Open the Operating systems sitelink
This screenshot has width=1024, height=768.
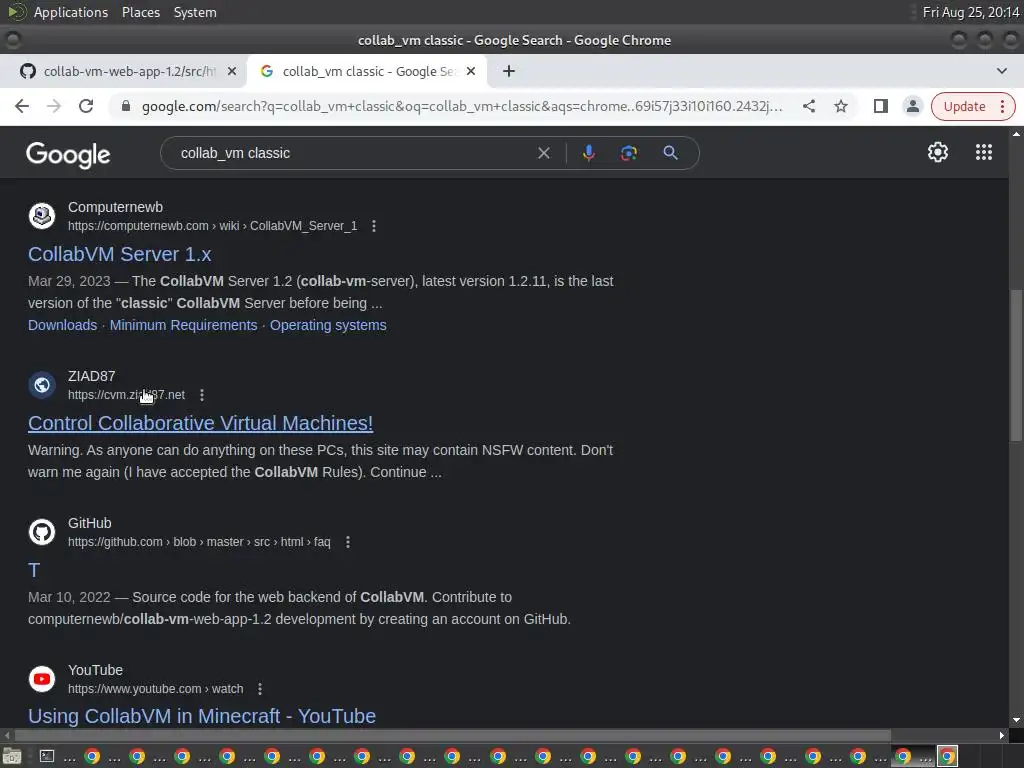pyautogui.click(x=328, y=325)
